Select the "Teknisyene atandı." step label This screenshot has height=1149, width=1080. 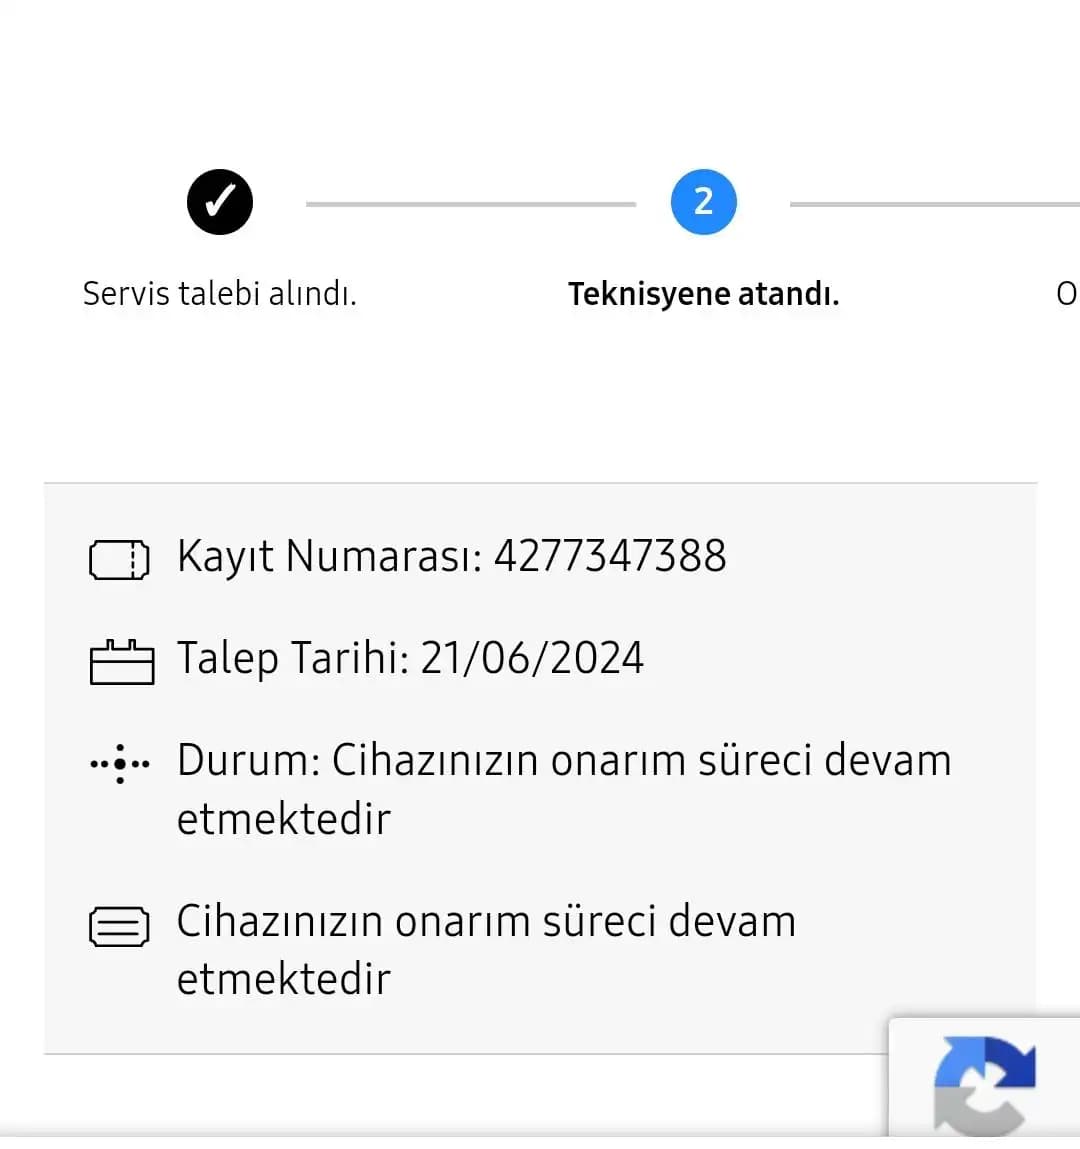coord(703,294)
